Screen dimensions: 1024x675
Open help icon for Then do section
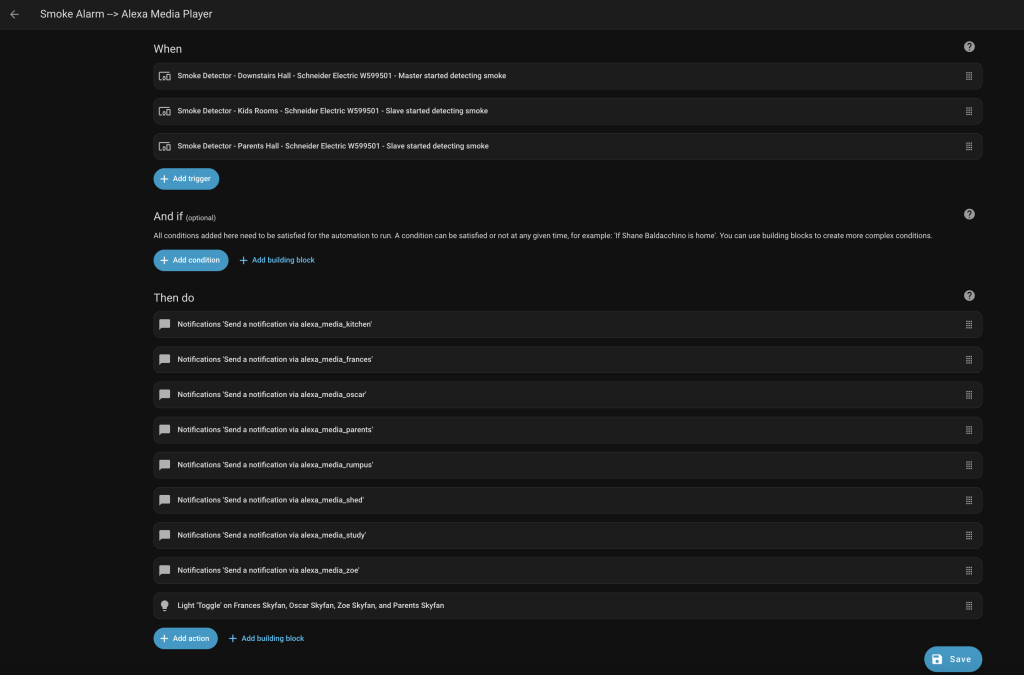[x=968, y=296]
